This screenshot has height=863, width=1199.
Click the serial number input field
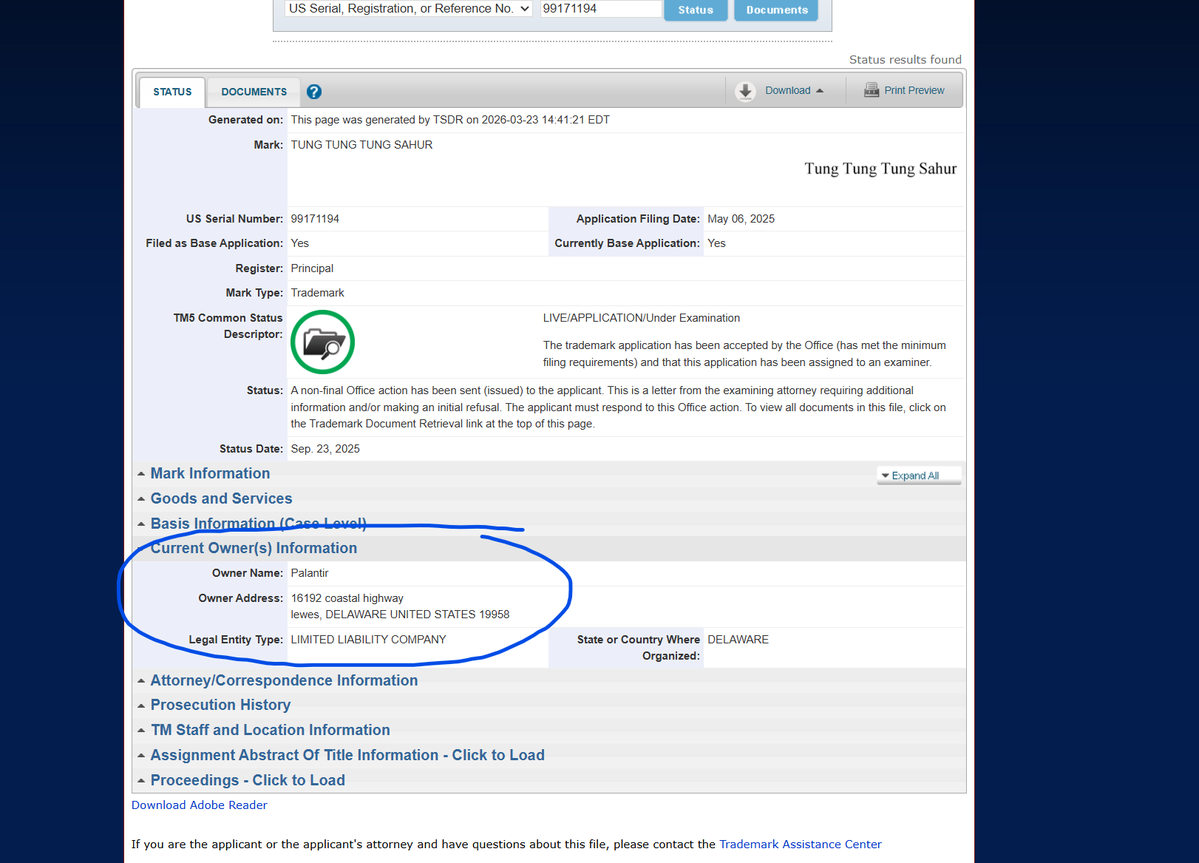coord(600,8)
